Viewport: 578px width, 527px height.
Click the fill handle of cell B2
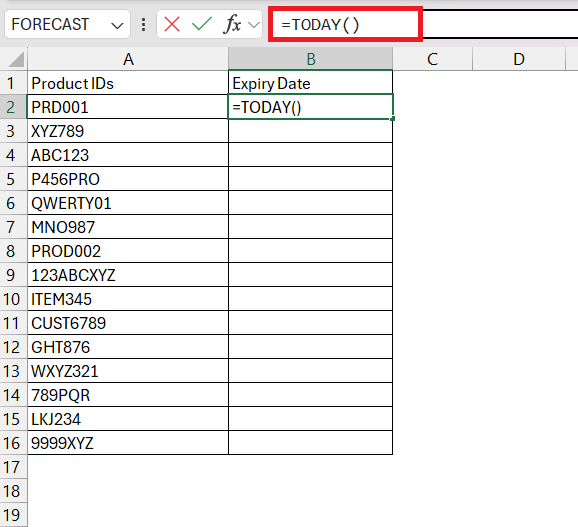393,119
